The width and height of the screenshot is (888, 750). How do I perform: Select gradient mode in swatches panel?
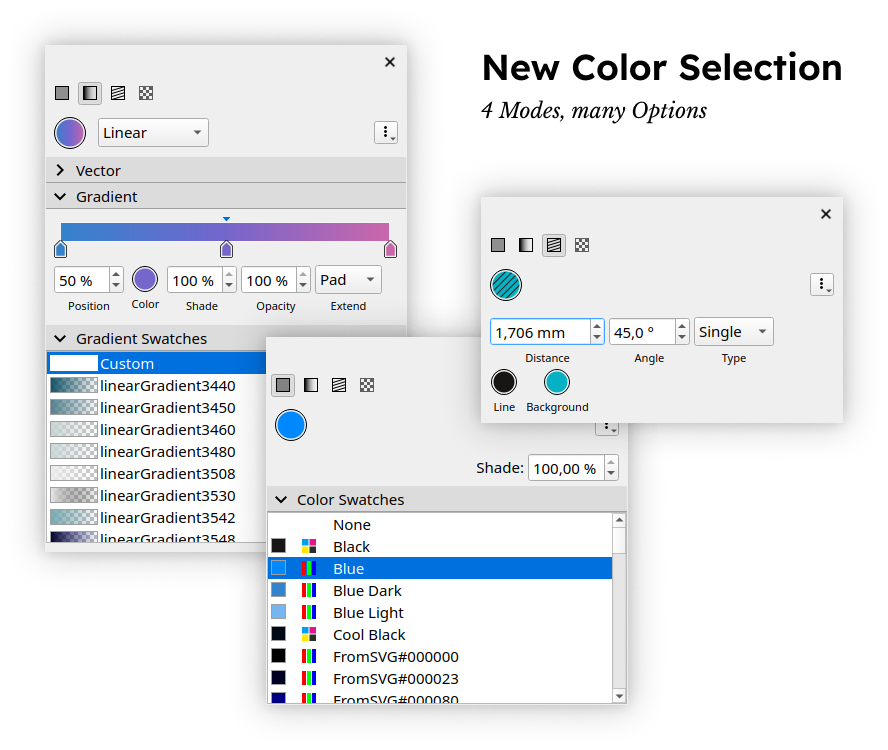(311, 385)
